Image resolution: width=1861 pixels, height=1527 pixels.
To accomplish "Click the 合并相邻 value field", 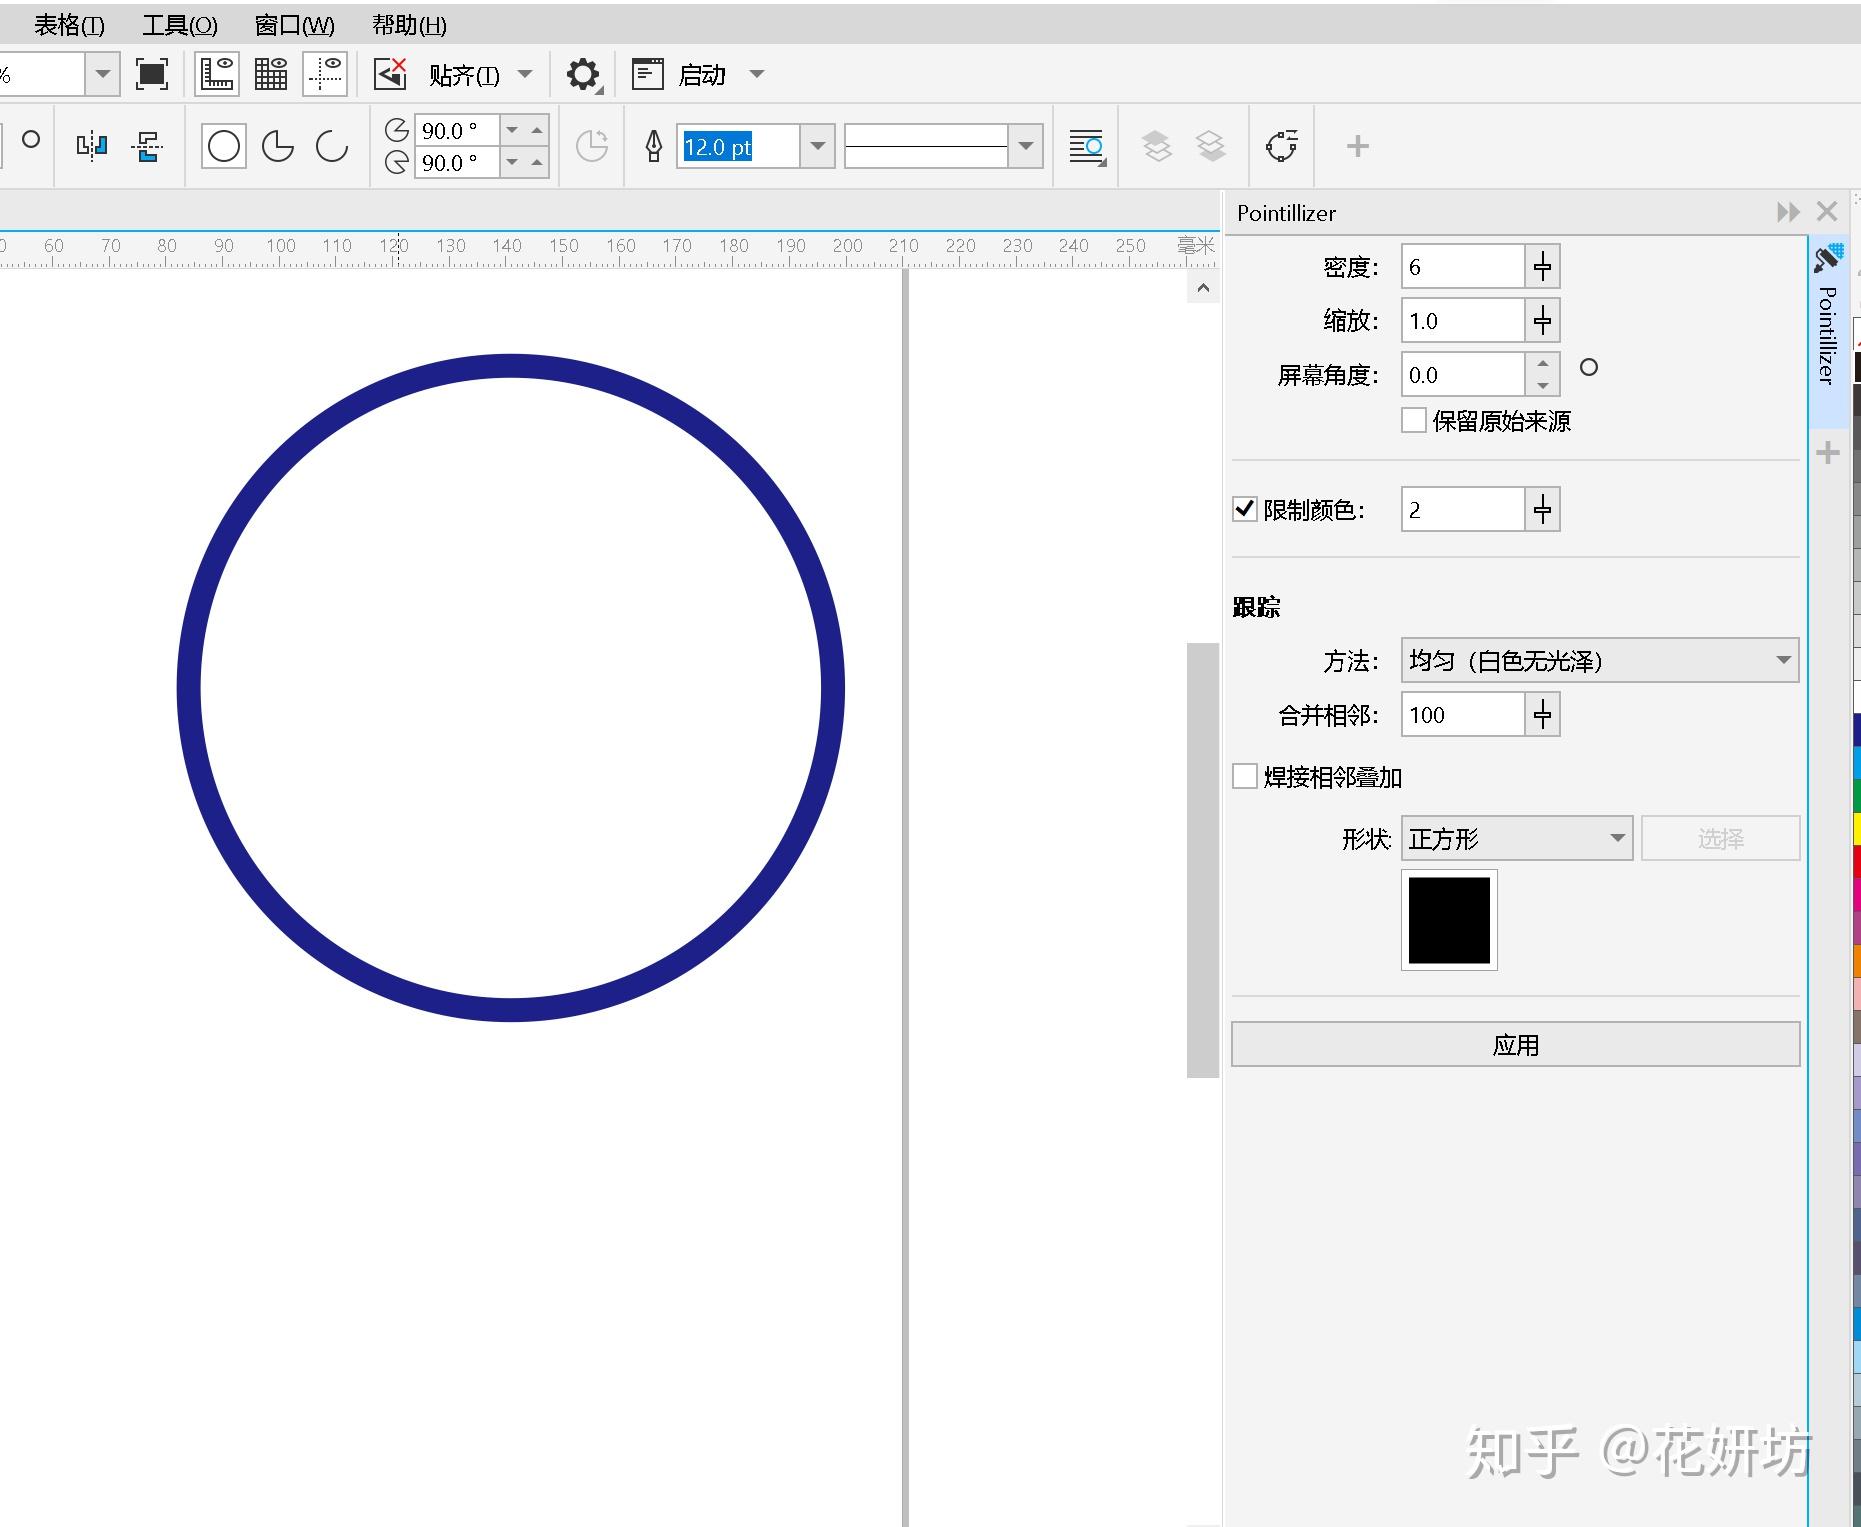I will click(x=1462, y=715).
